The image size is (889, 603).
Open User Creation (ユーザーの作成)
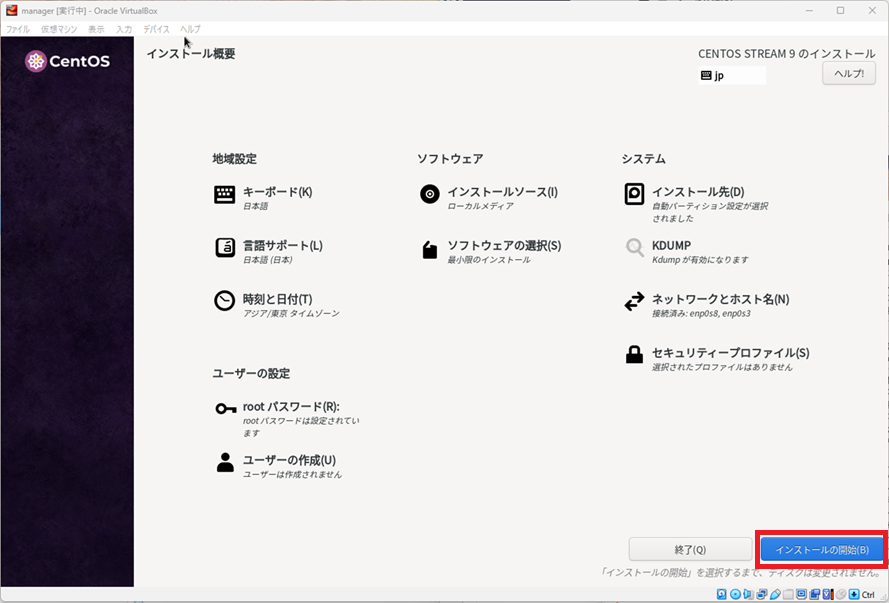click(278, 466)
